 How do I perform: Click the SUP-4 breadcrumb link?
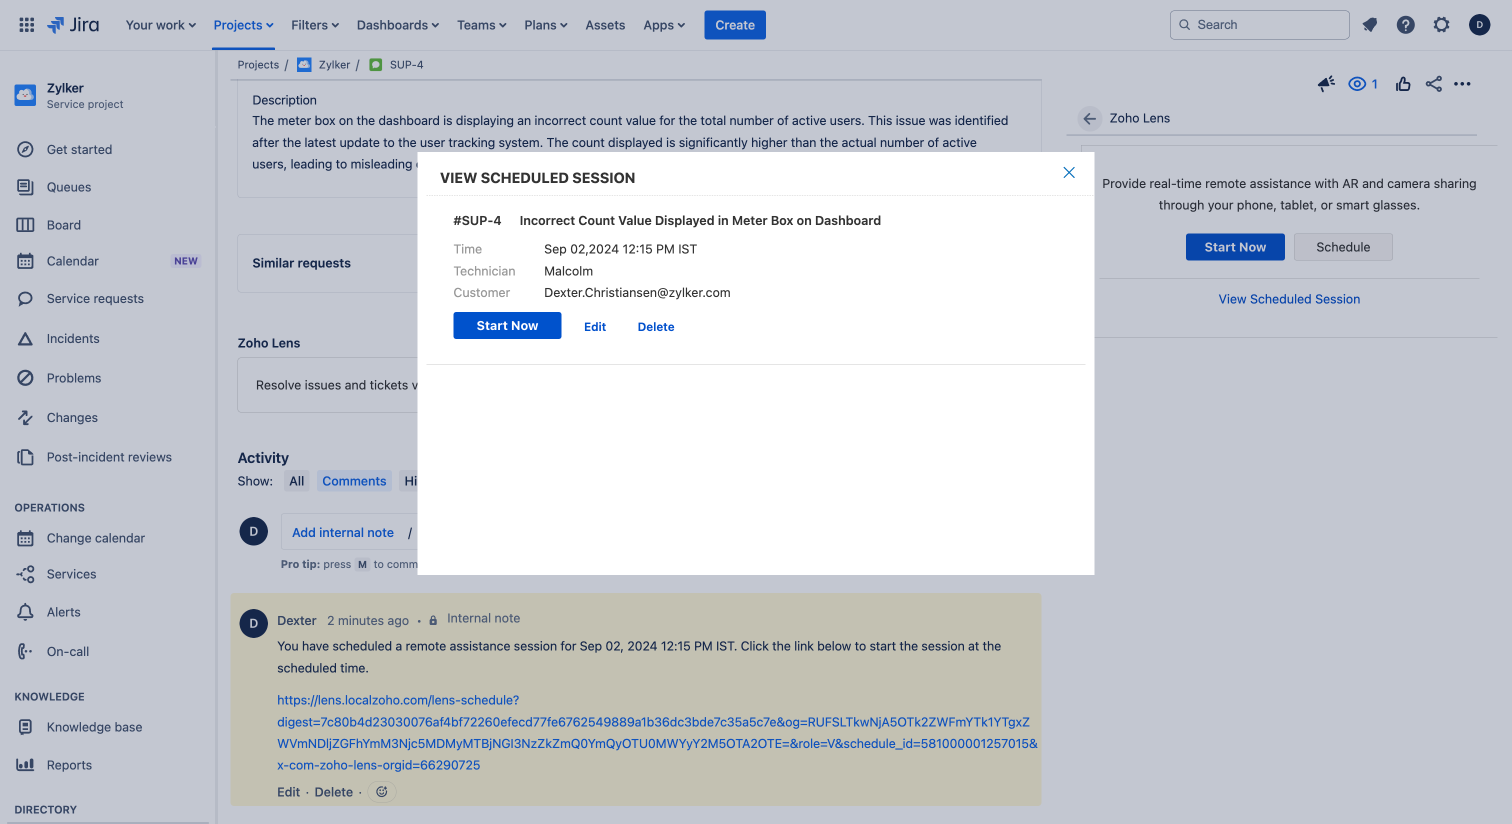coord(406,65)
